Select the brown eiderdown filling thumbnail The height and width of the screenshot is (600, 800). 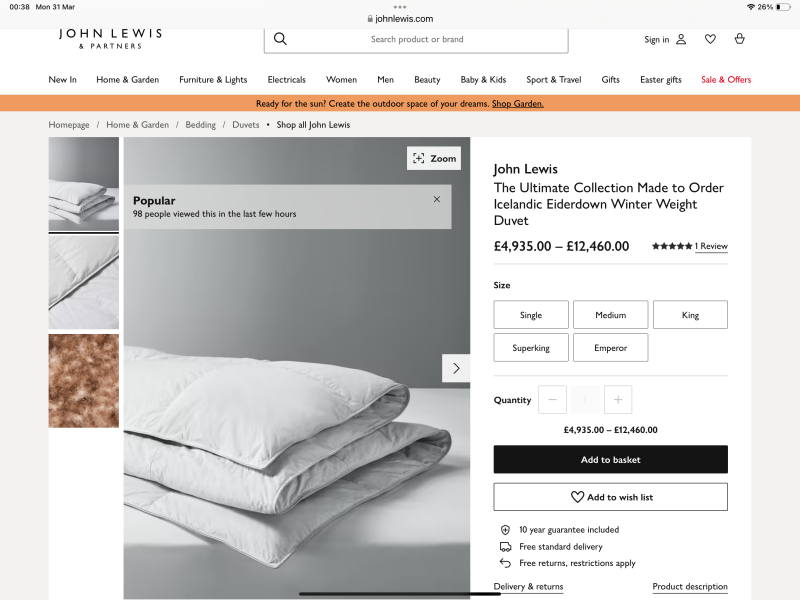click(x=84, y=381)
